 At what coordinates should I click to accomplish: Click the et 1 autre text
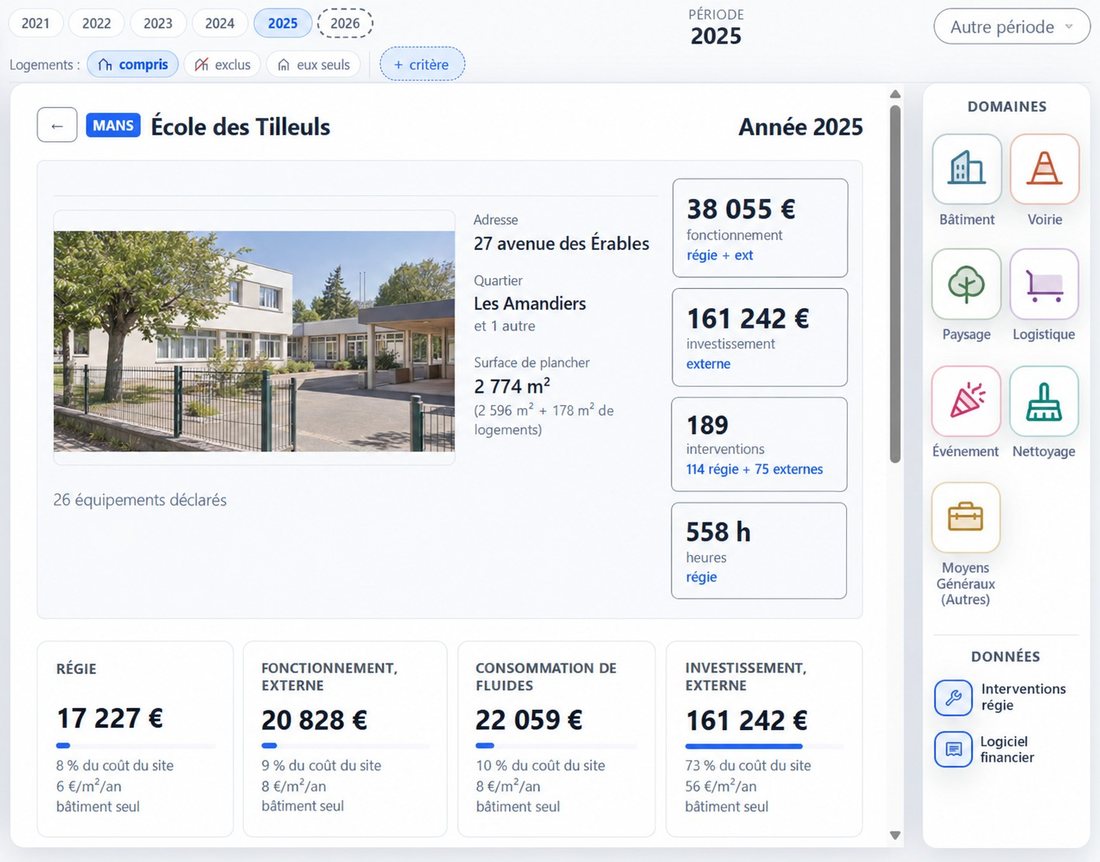point(504,326)
